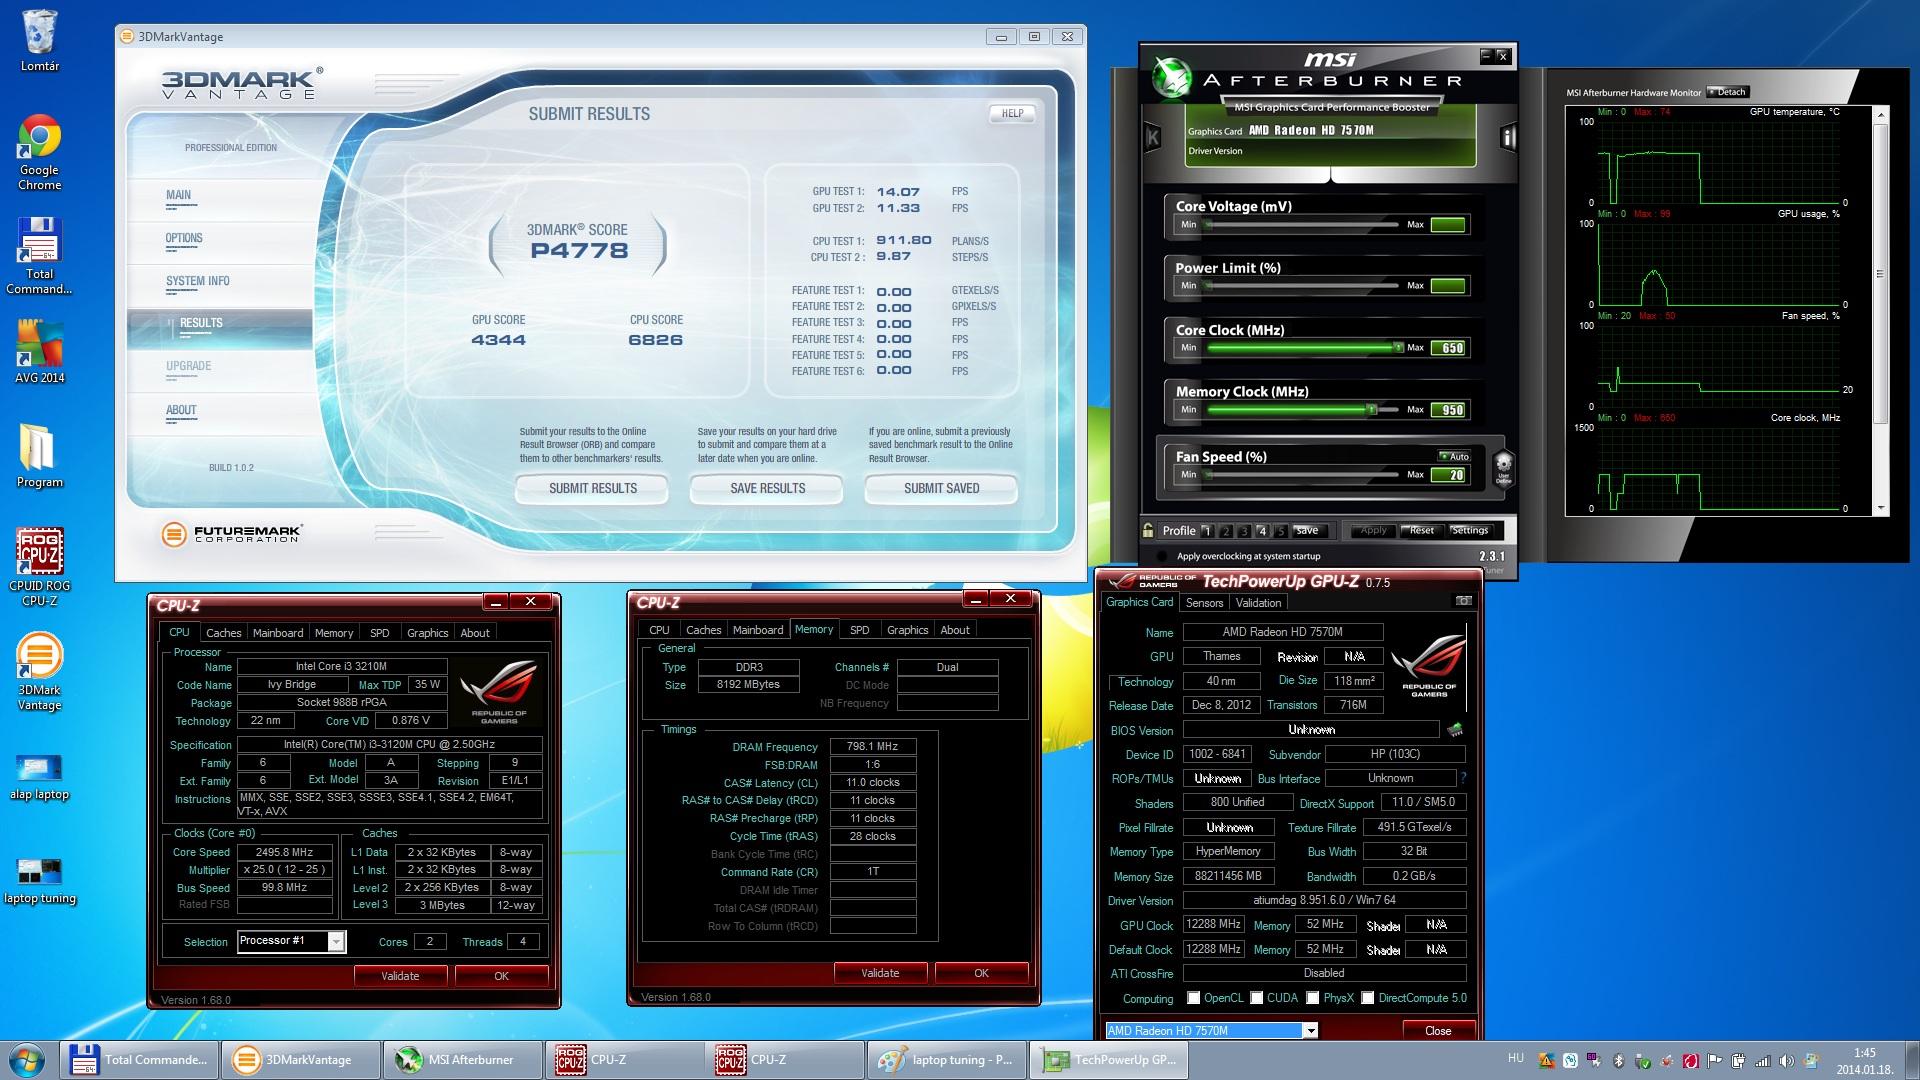1920x1080 pixels.
Task: Switch to Sensors tab in GPU-Z
Action: pyautogui.click(x=1204, y=603)
